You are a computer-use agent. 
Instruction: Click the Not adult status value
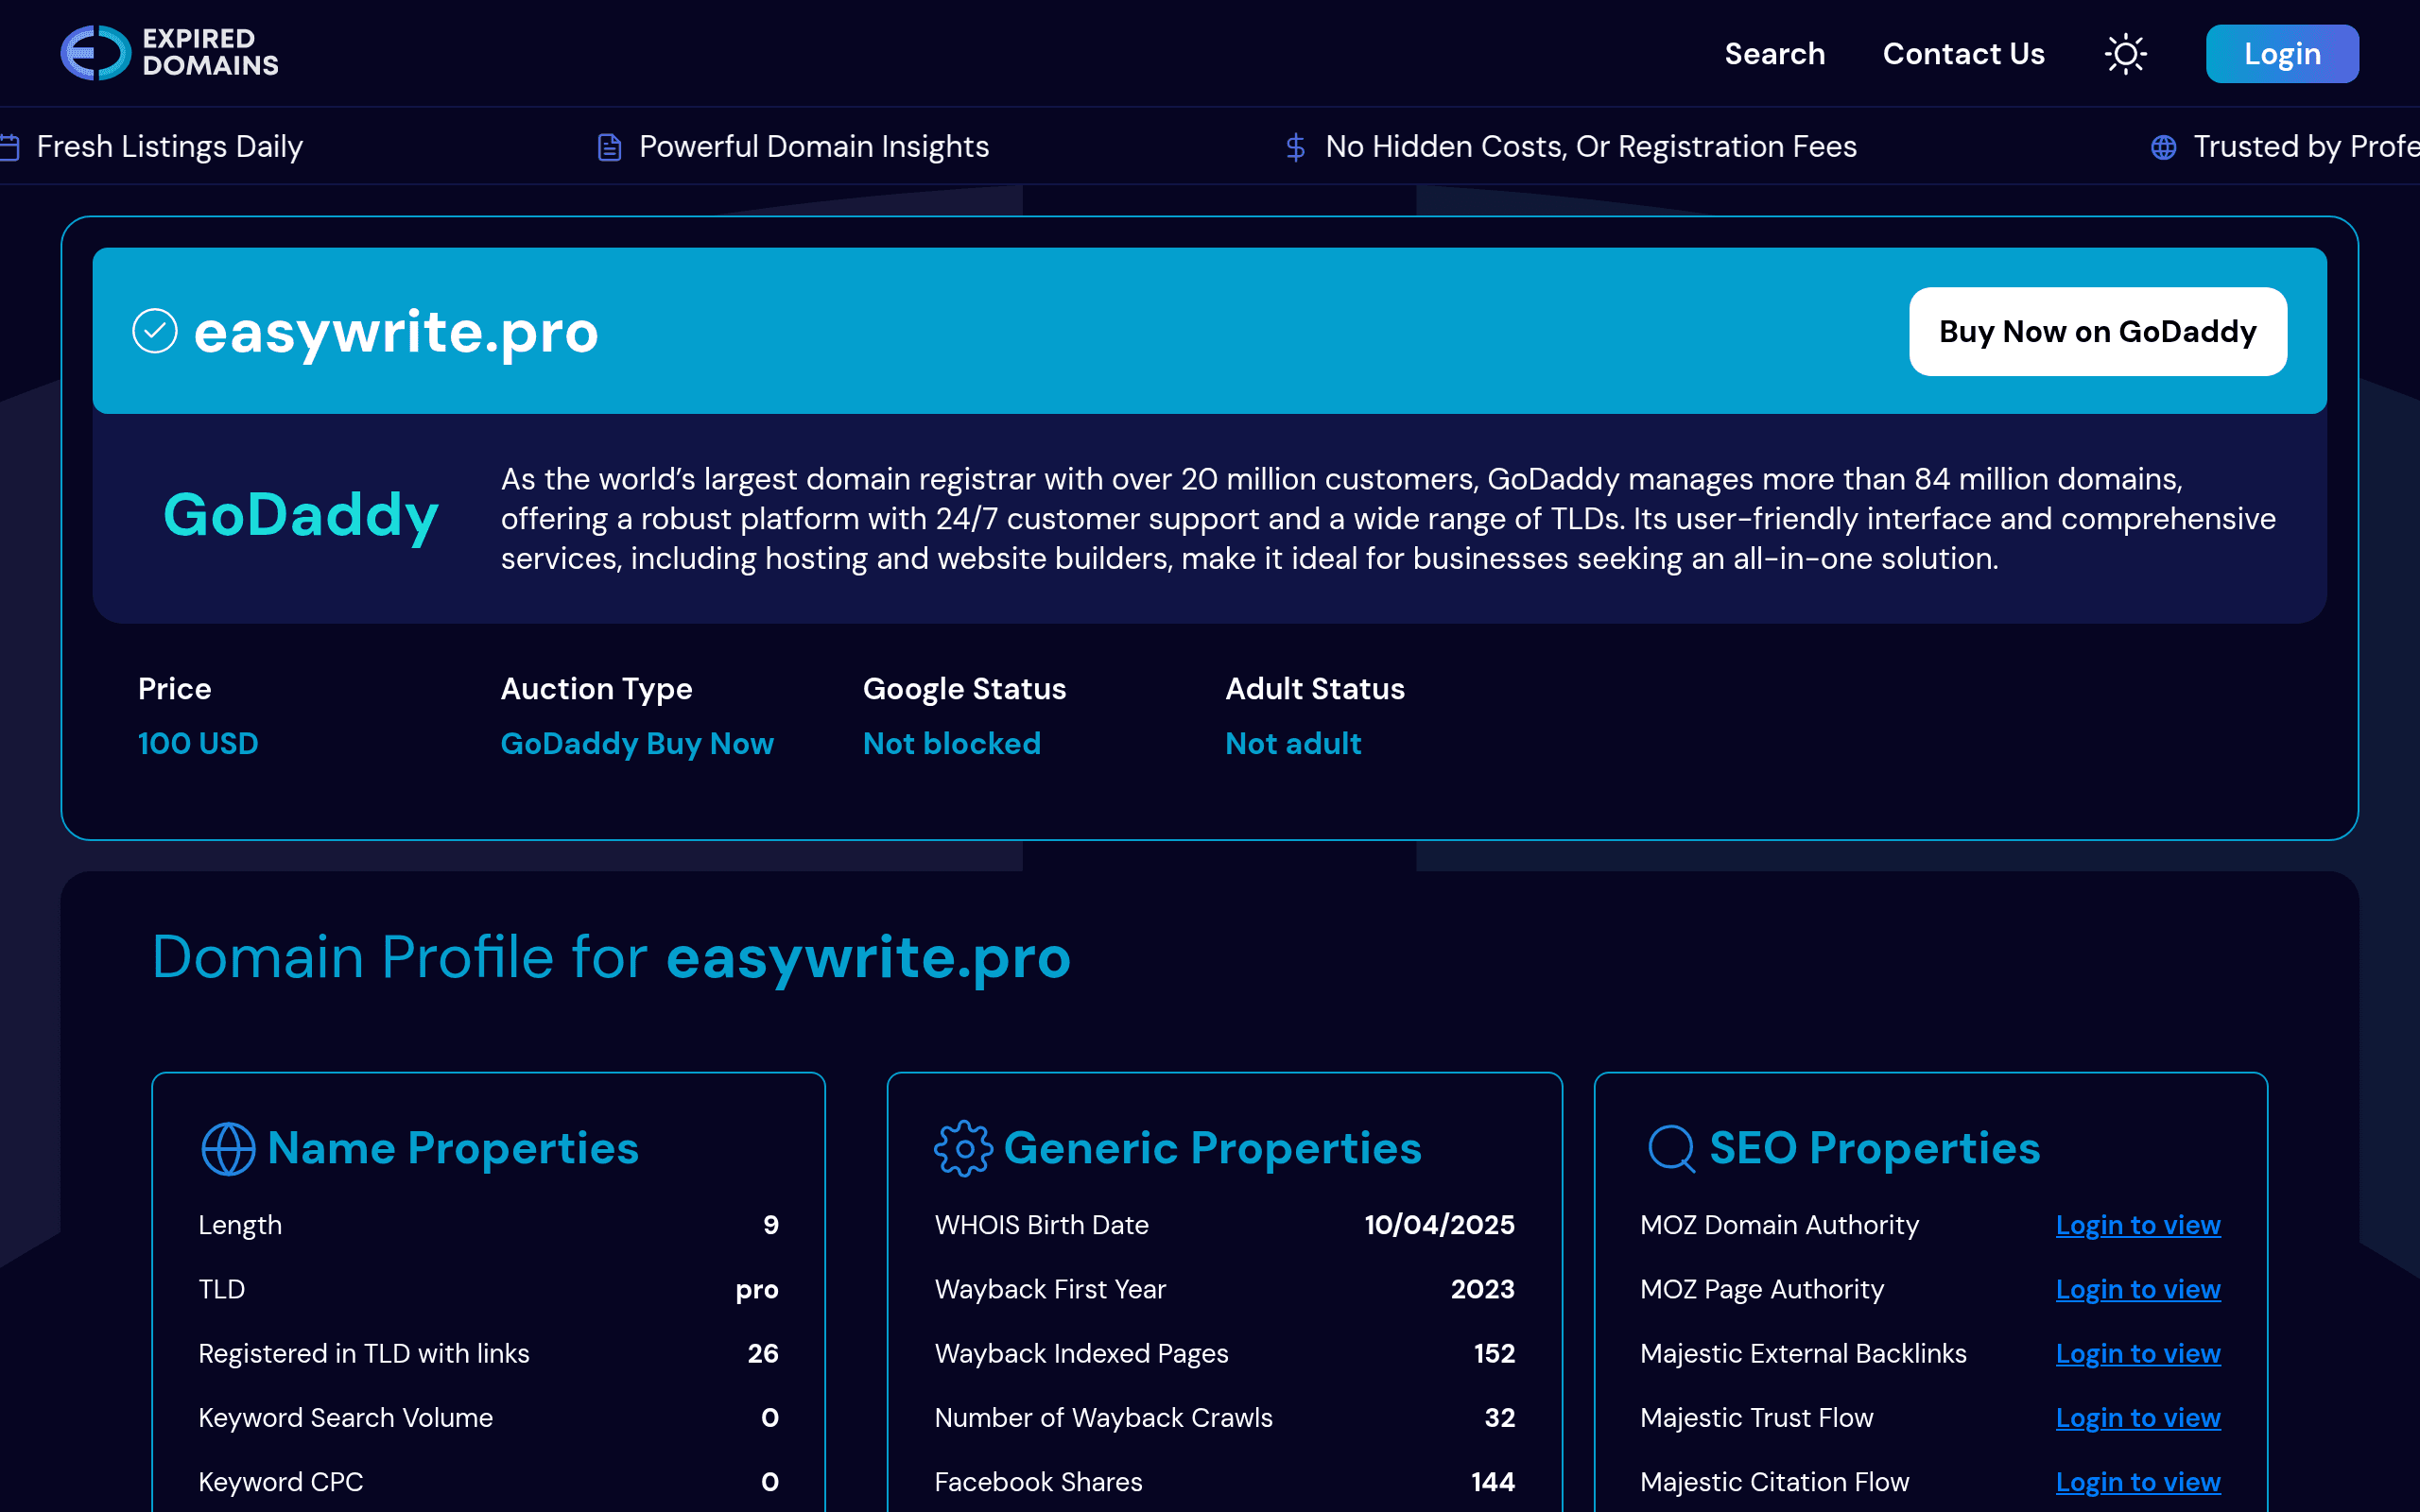point(1293,744)
